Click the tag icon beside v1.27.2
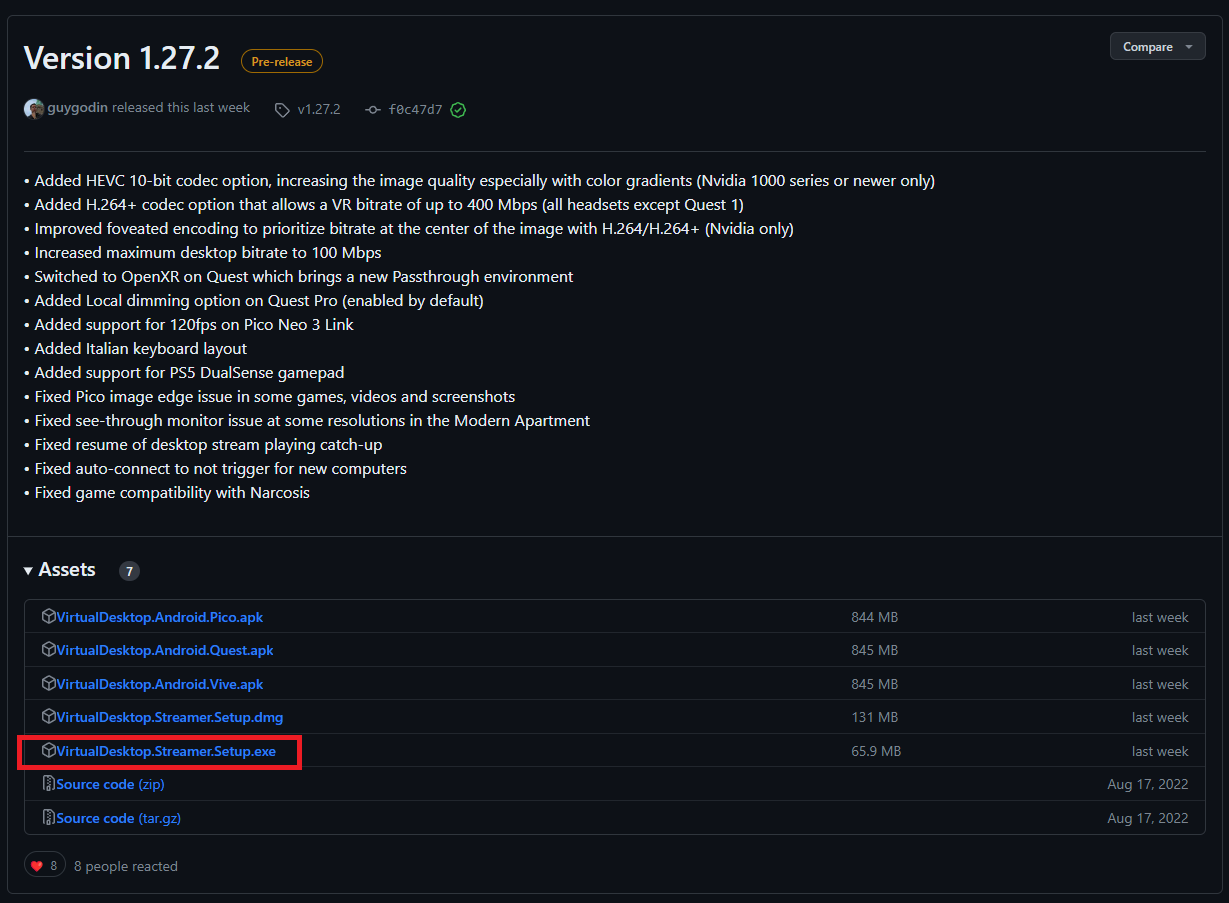The height and width of the screenshot is (903, 1229). pyautogui.click(x=283, y=110)
